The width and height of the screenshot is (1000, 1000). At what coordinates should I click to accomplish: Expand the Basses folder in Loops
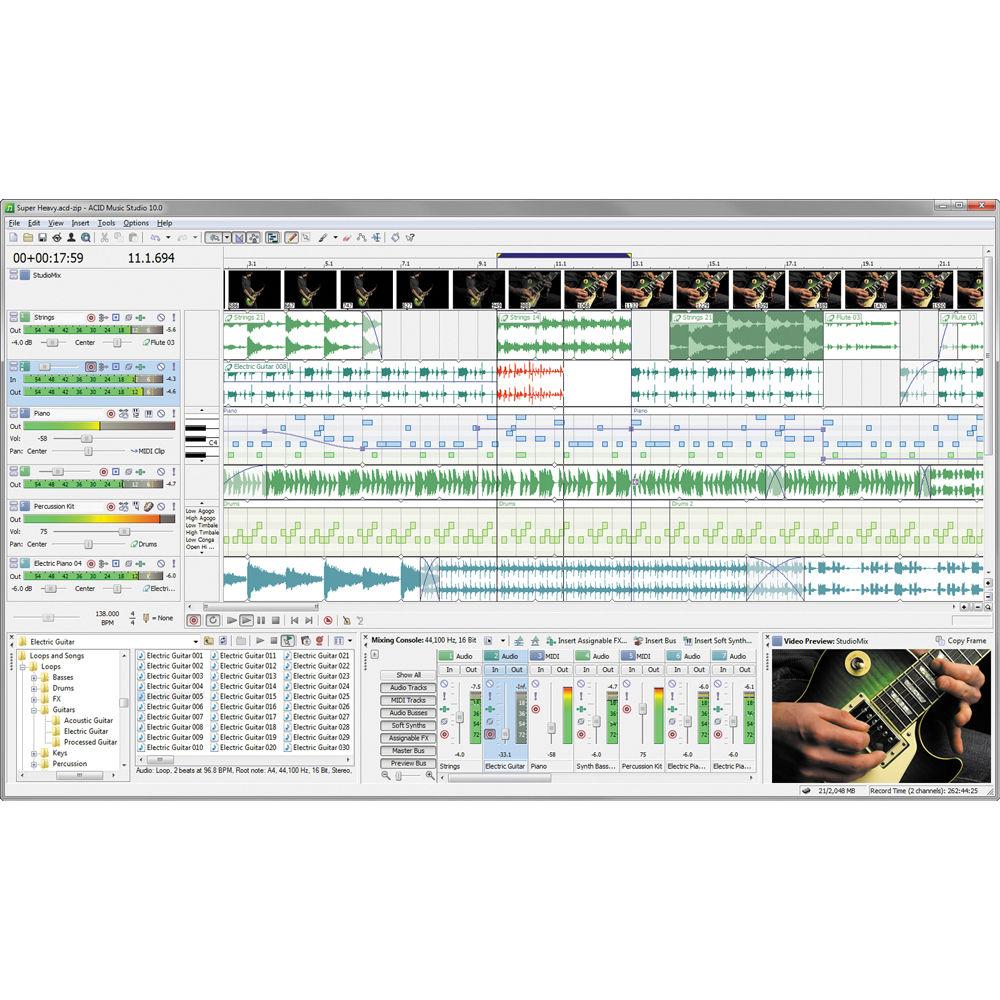[x=33, y=677]
